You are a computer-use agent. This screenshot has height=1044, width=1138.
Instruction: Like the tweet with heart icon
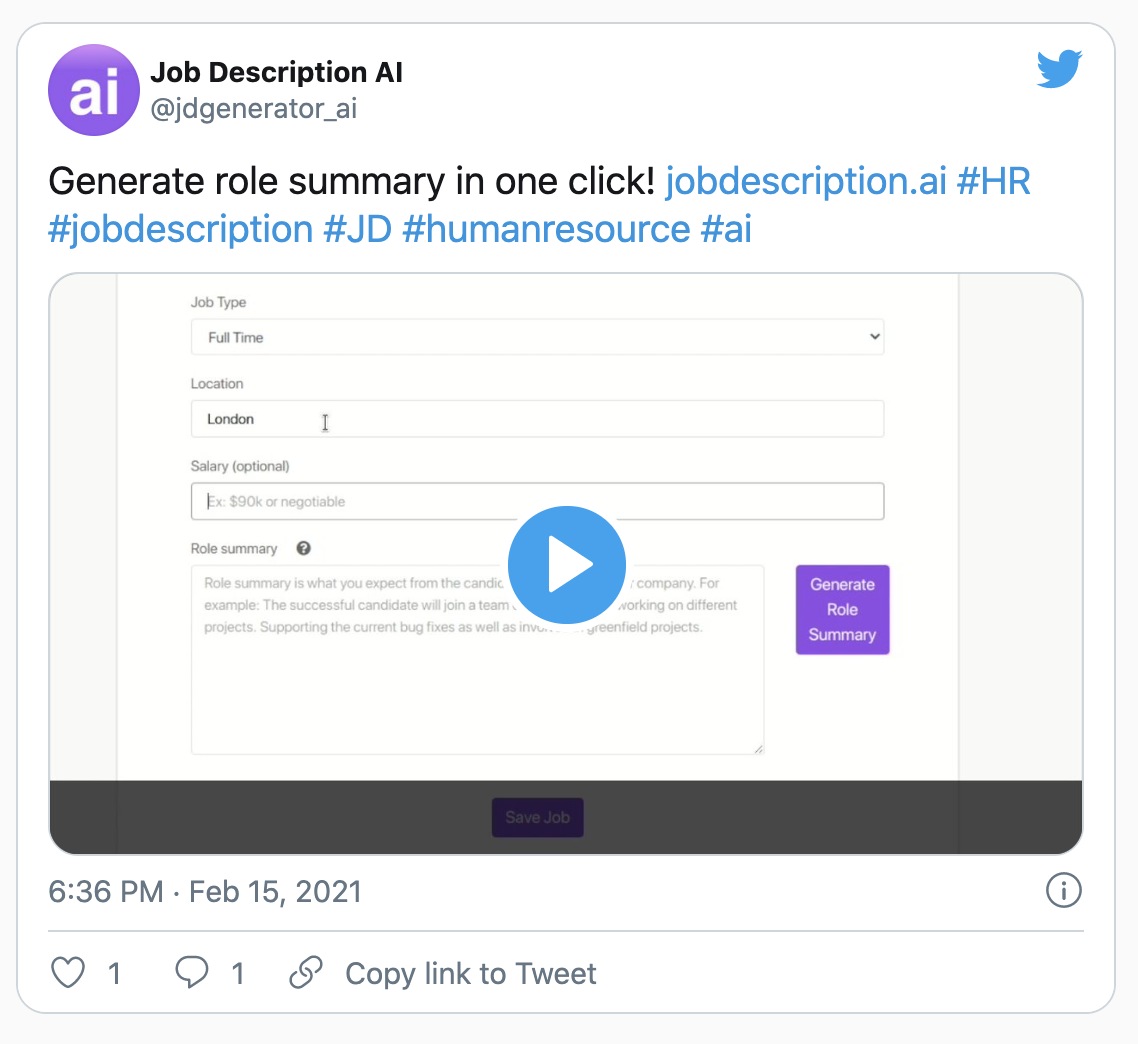point(68,973)
